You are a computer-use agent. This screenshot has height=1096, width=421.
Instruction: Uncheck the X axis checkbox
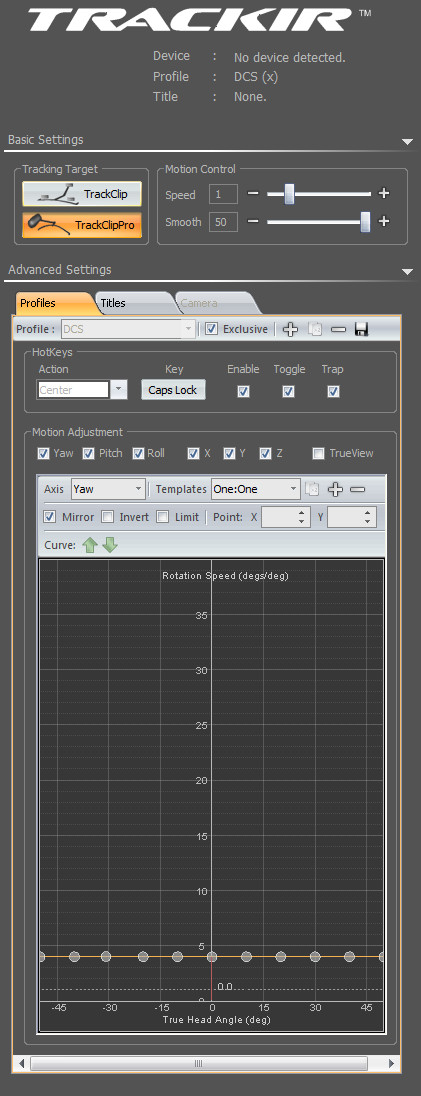pyautogui.click(x=194, y=454)
